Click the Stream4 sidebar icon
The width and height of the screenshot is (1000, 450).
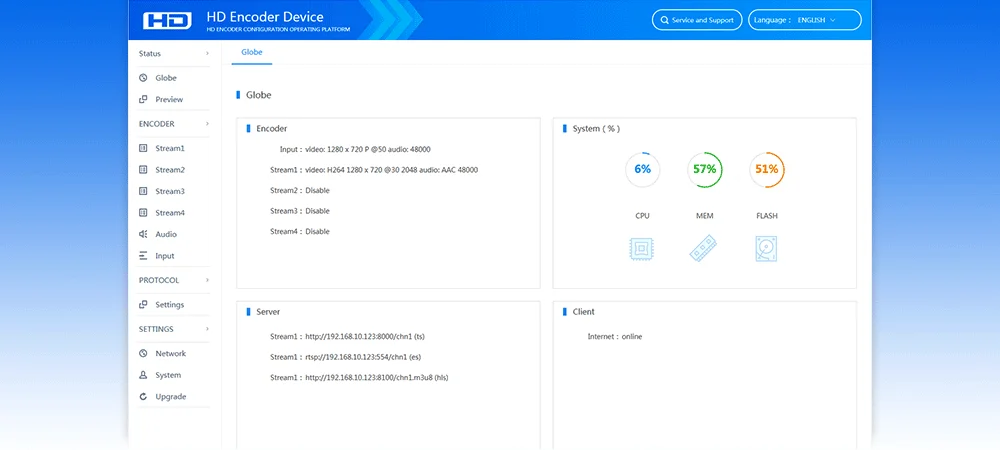pyautogui.click(x=143, y=213)
